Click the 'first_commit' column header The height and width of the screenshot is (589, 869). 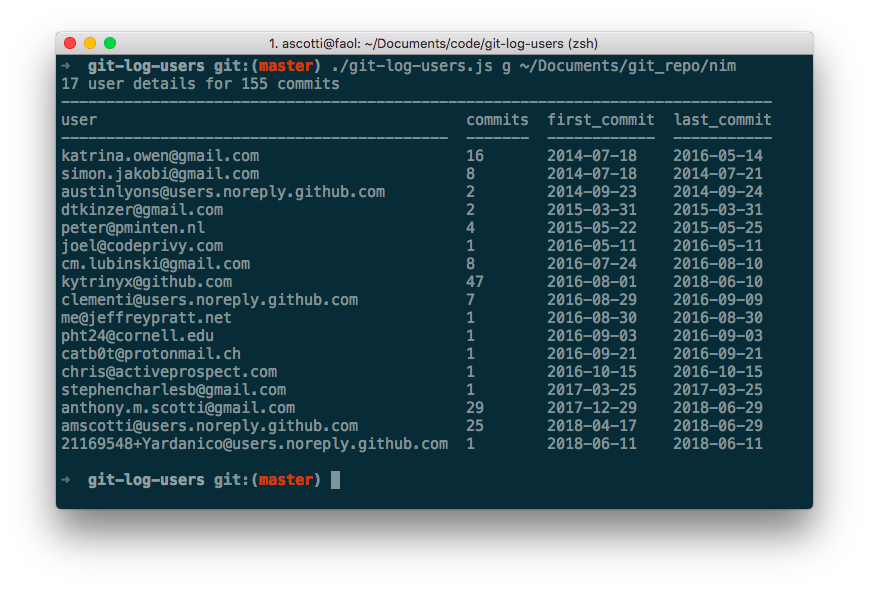click(x=601, y=120)
